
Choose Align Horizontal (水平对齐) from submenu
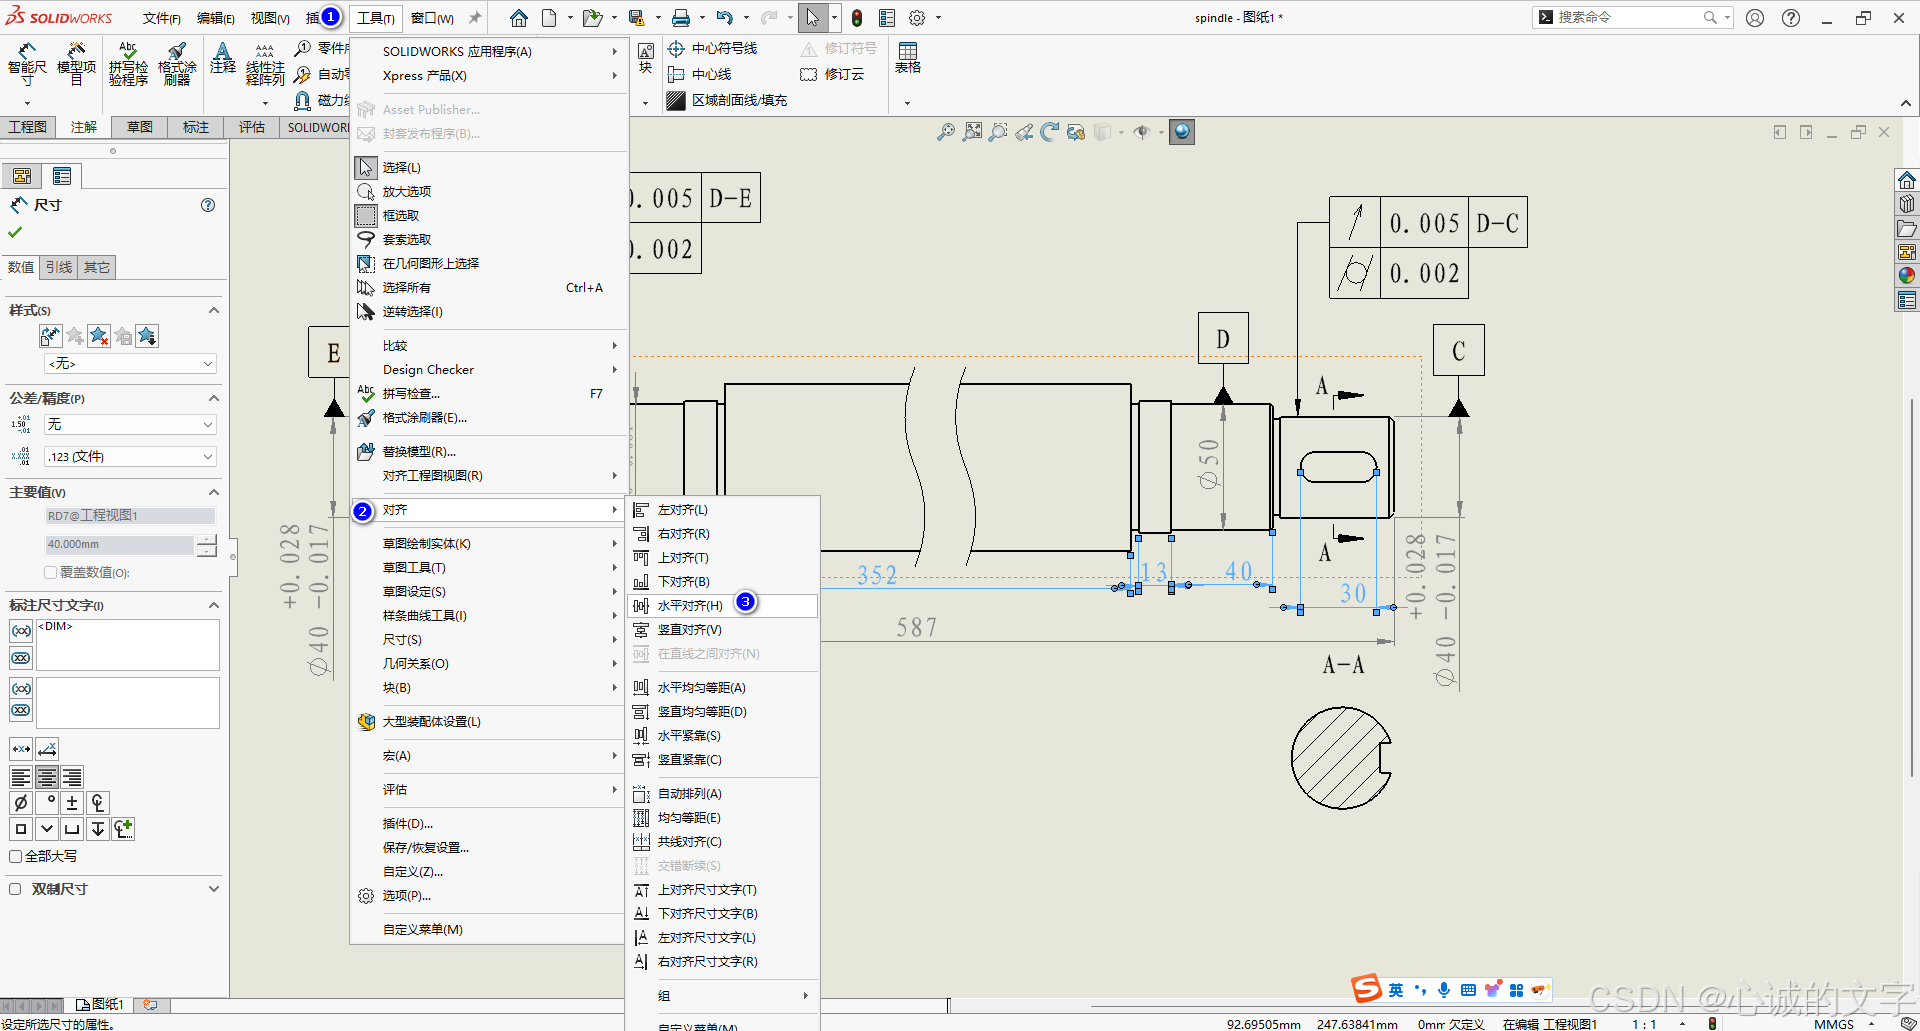(722, 606)
